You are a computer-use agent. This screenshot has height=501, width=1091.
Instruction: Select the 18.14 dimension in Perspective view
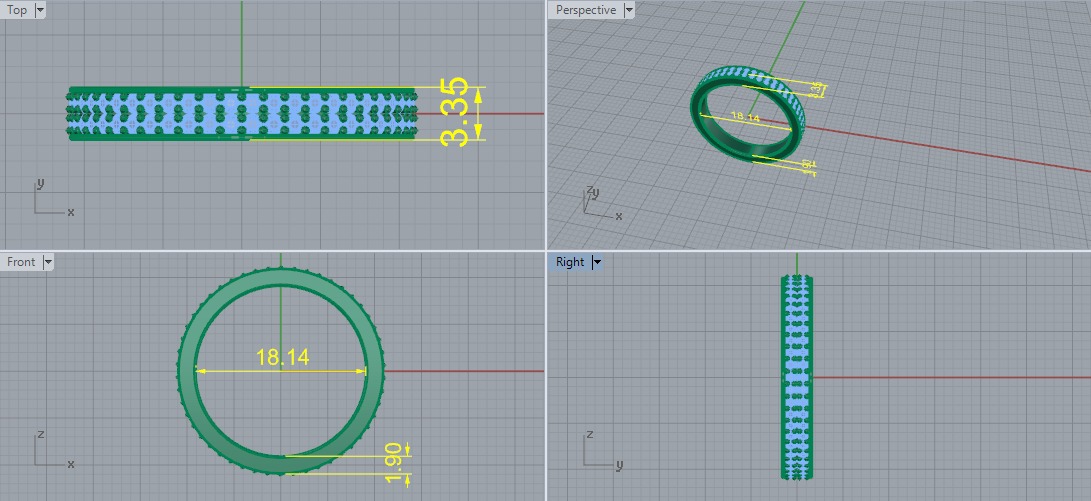[745, 117]
